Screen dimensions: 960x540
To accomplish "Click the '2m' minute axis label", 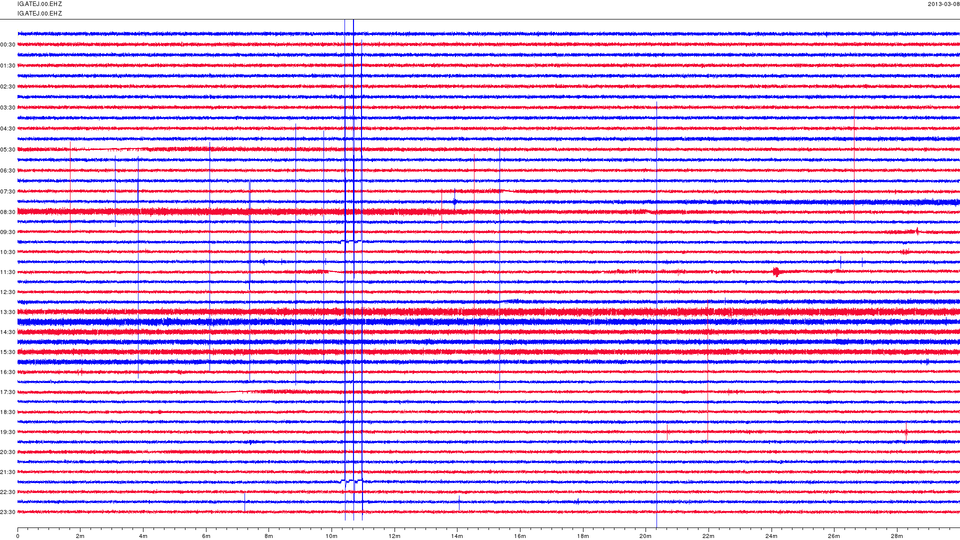I will 80,536.
